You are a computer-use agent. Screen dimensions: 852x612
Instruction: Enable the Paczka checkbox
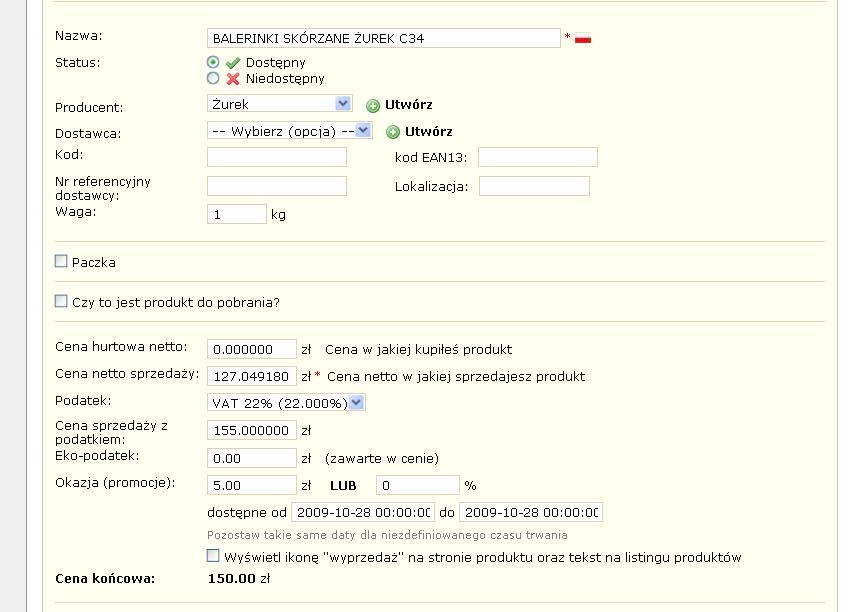[x=61, y=261]
